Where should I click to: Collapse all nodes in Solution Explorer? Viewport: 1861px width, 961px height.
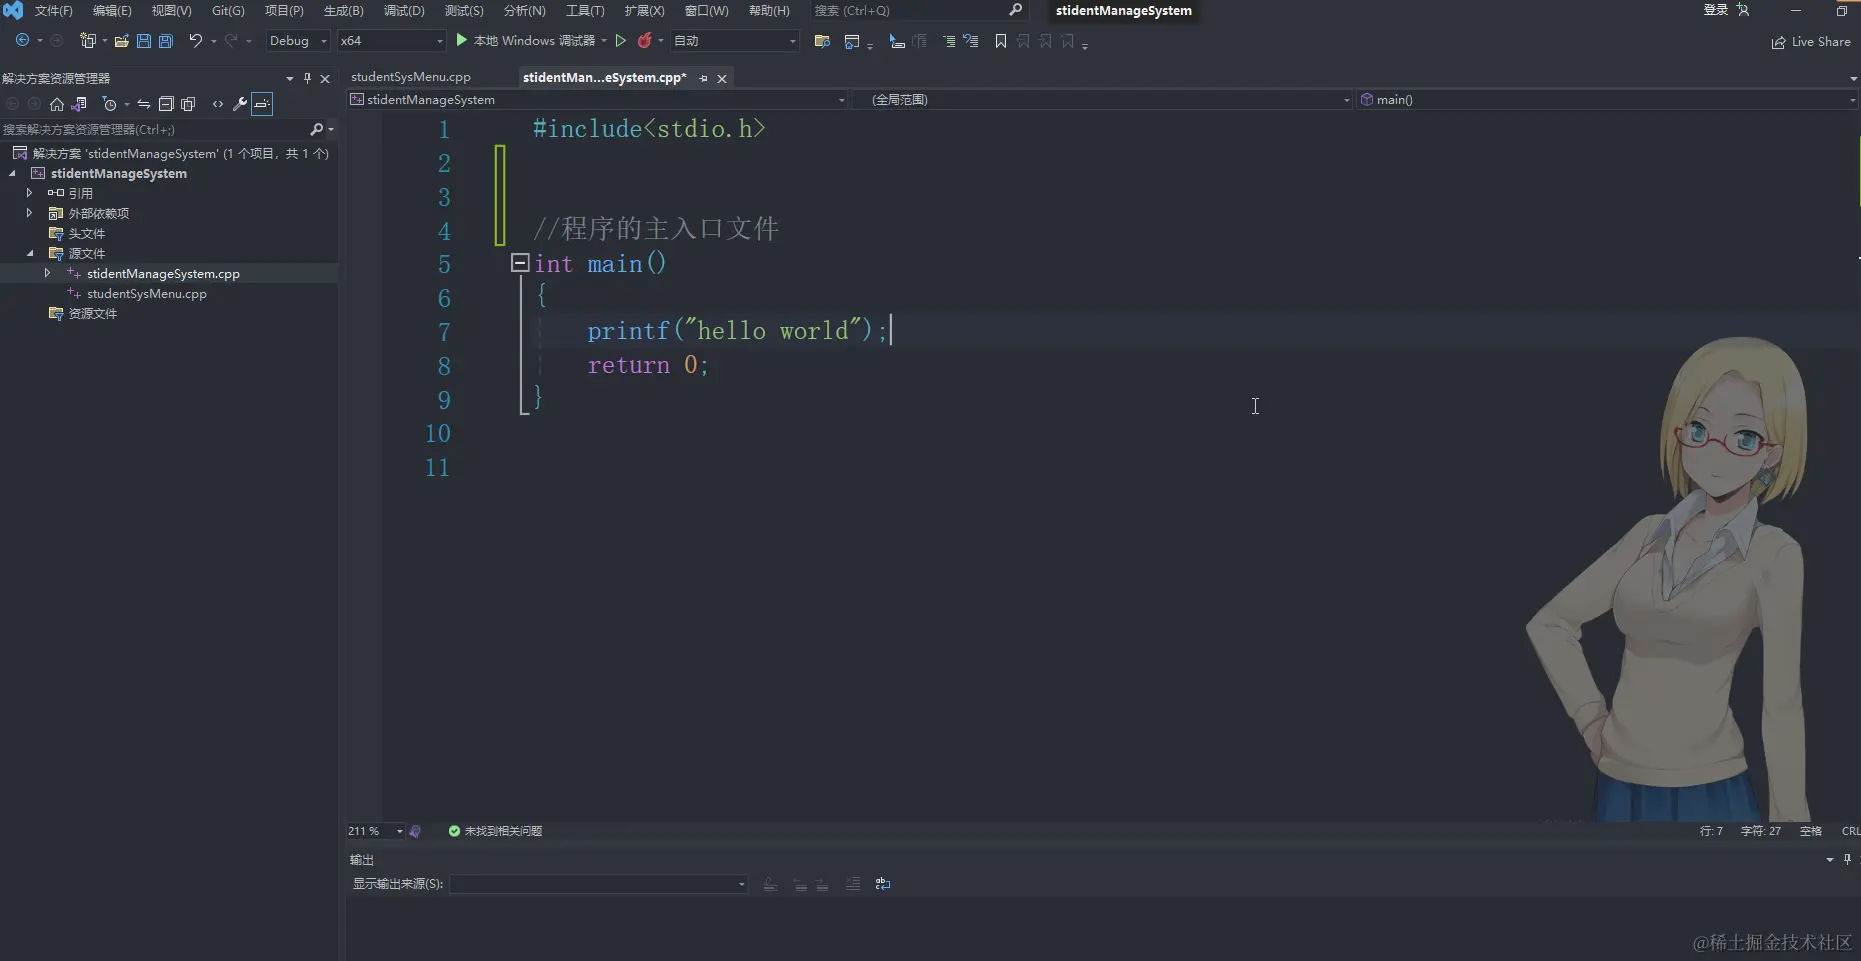[x=166, y=104]
